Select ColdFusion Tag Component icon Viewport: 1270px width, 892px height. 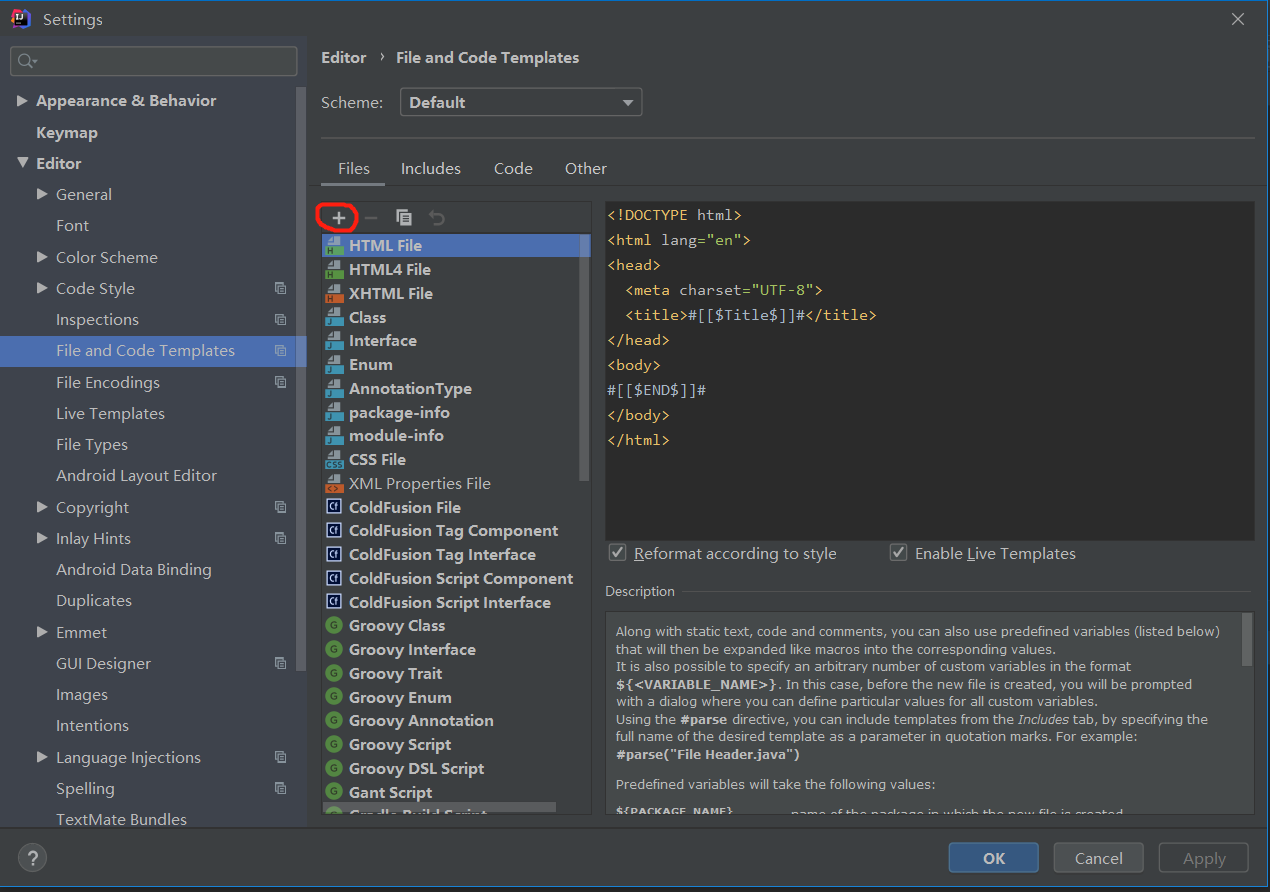[x=334, y=531]
